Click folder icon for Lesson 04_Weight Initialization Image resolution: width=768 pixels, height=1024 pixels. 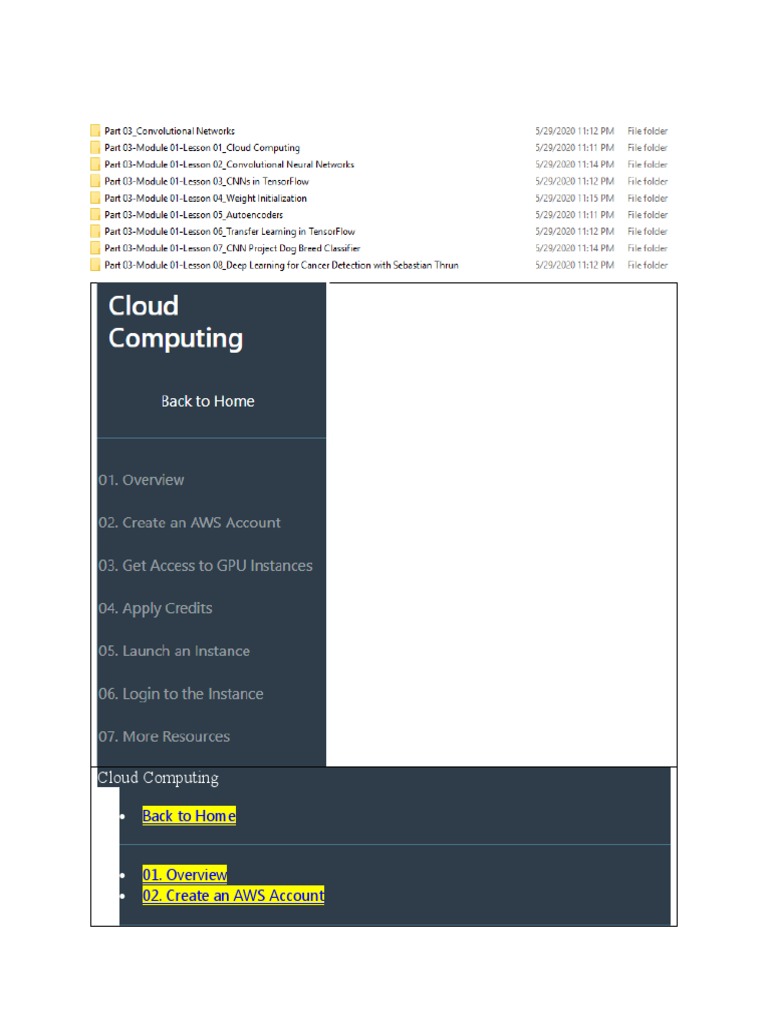95,198
